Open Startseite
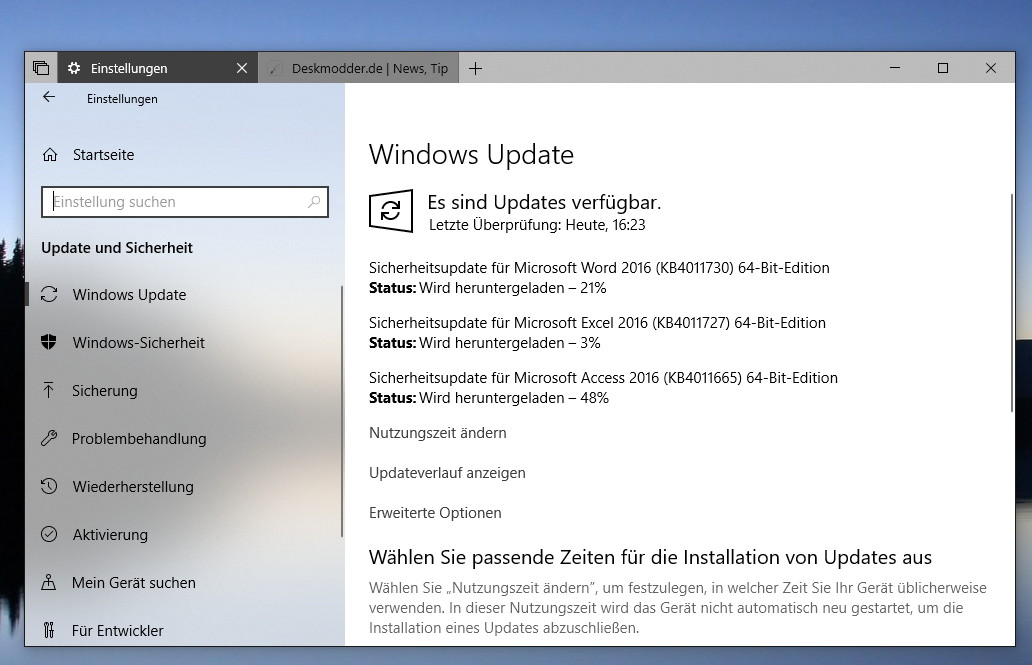Screen dimensions: 1032x665 (103, 155)
